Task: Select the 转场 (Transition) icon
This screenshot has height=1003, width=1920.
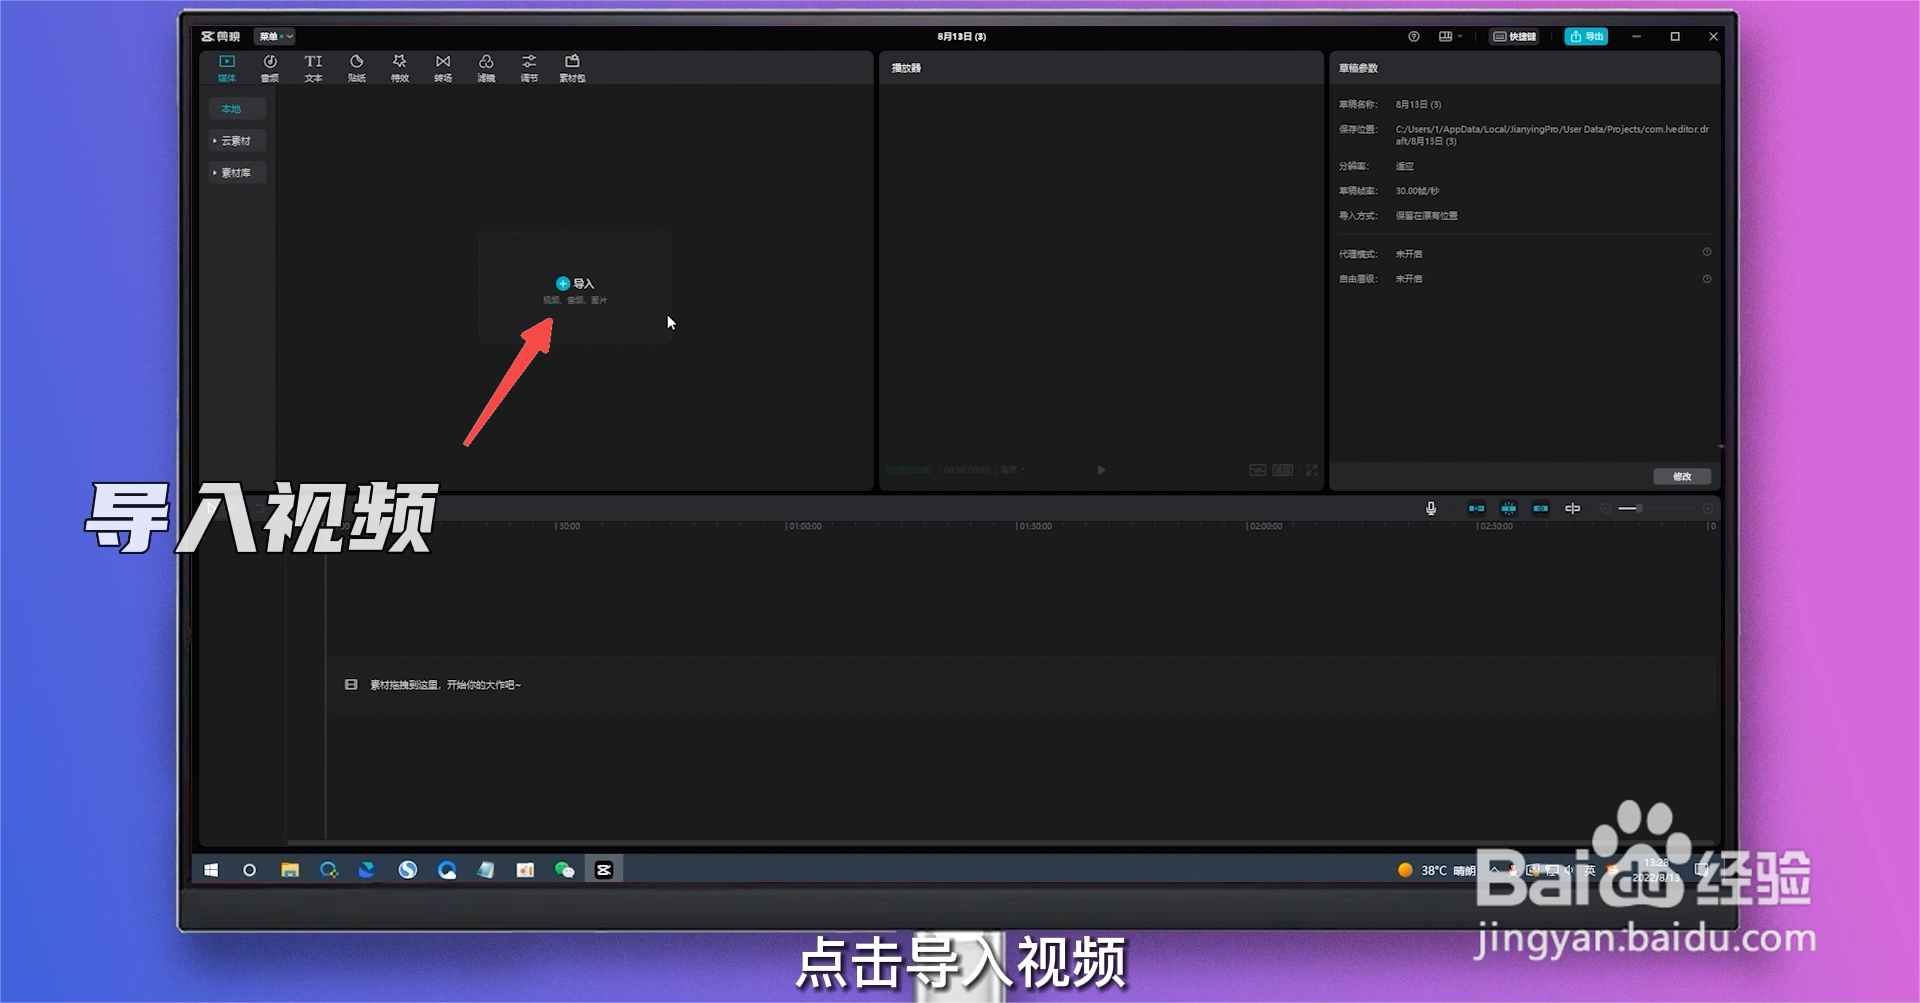Action: tap(443, 67)
